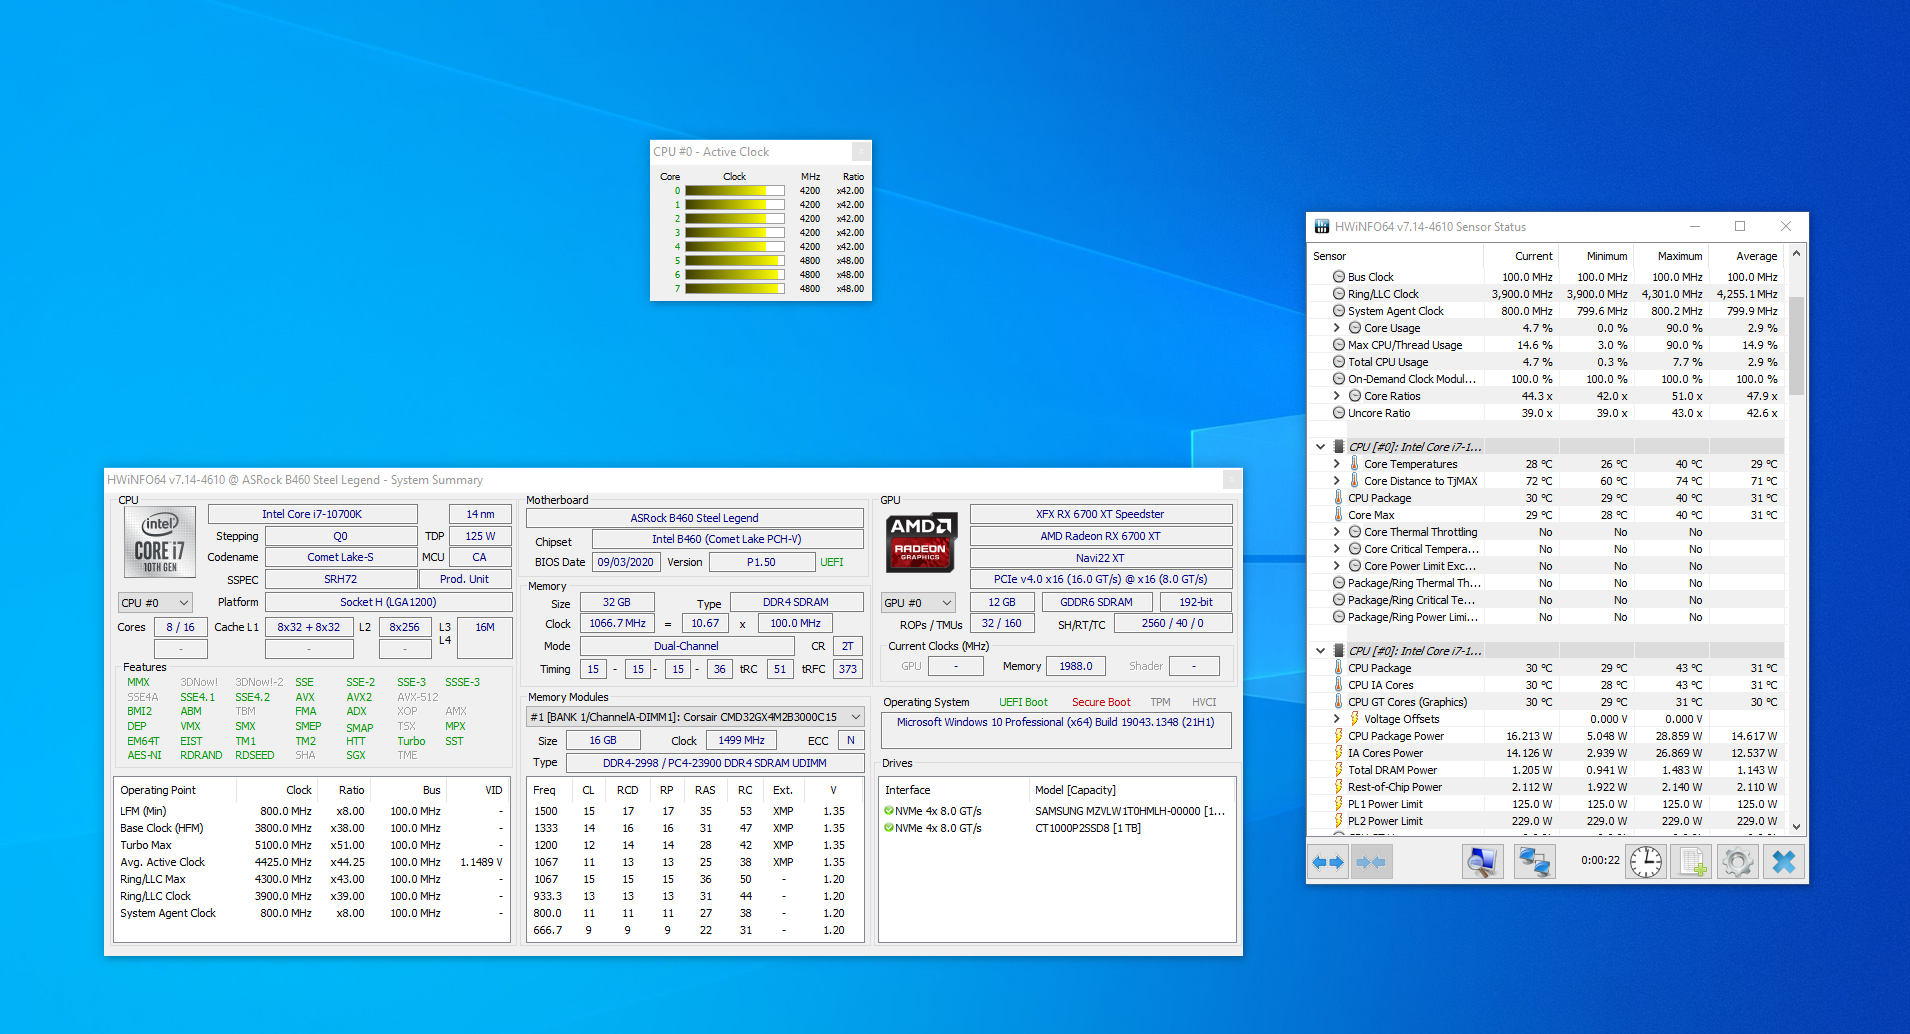Open the GPU #0 selector dropdown
Image resolution: width=1910 pixels, height=1034 pixels.
[918, 603]
